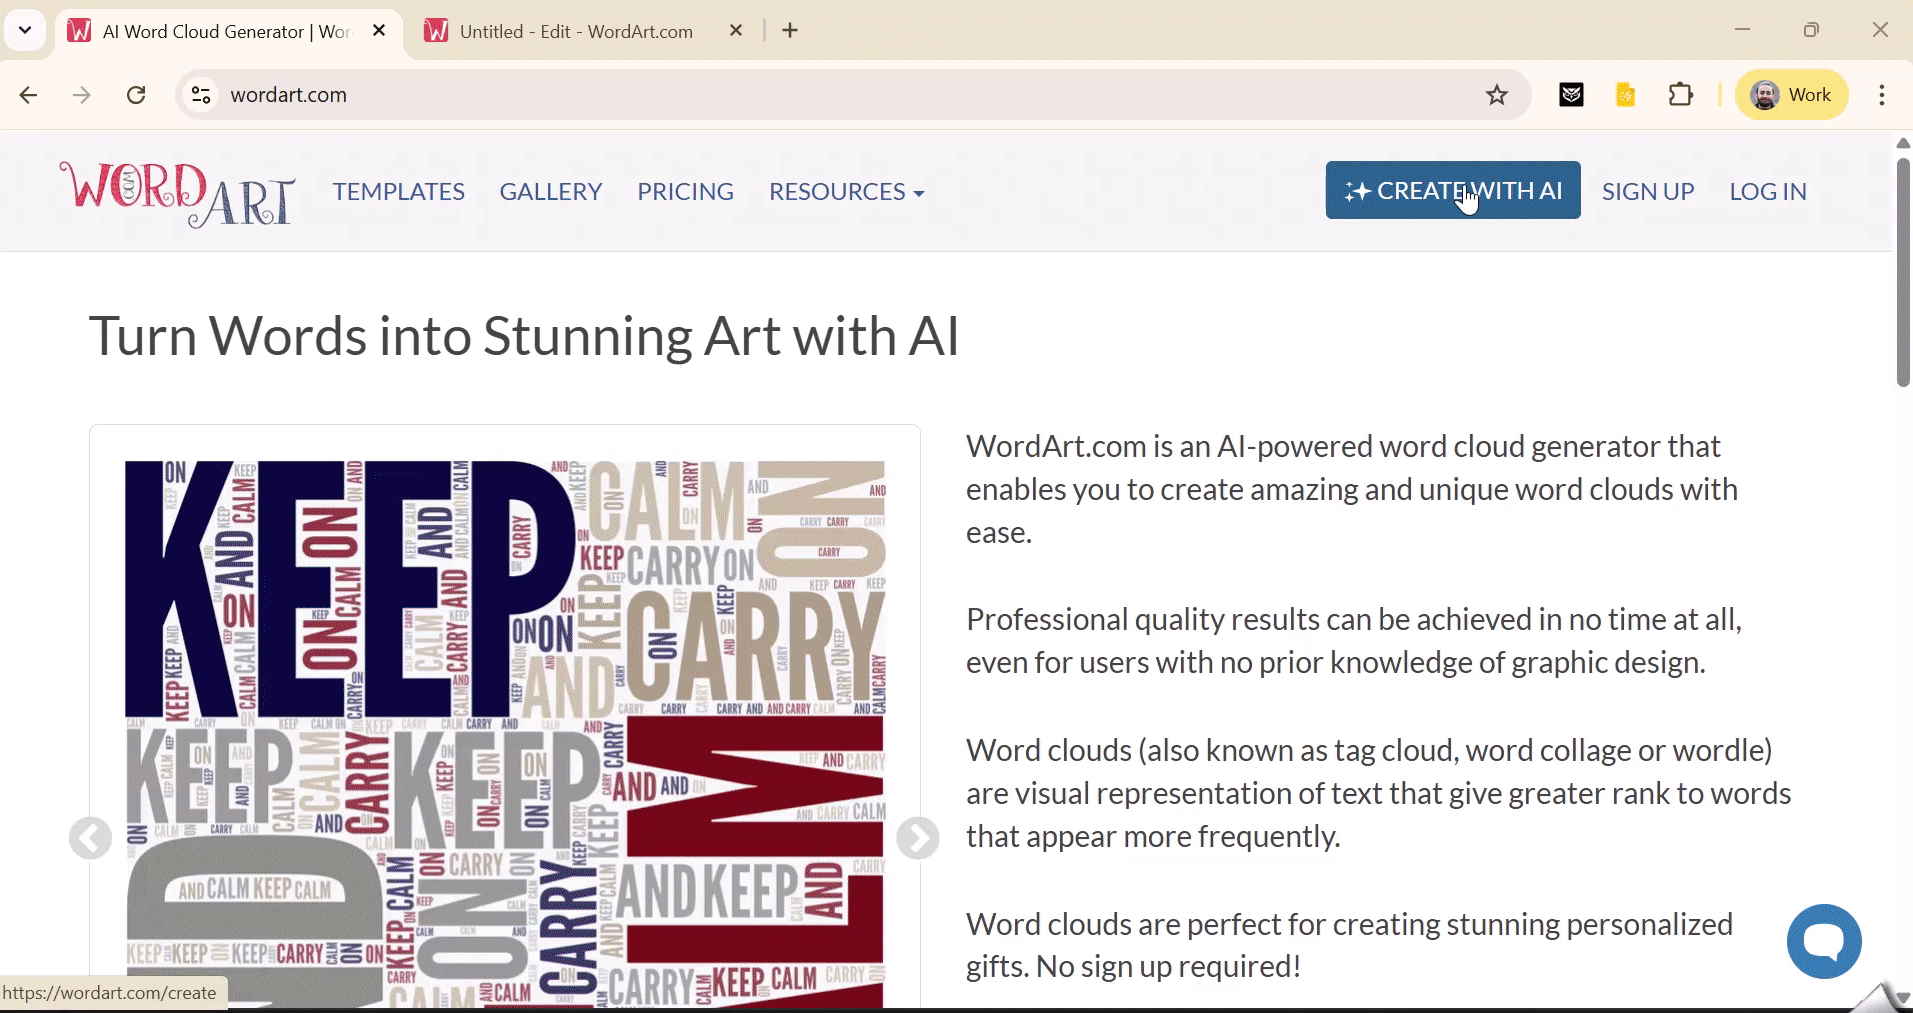Open the tab search dropdown arrow
Screen dimensions: 1913x1013
click(26, 30)
